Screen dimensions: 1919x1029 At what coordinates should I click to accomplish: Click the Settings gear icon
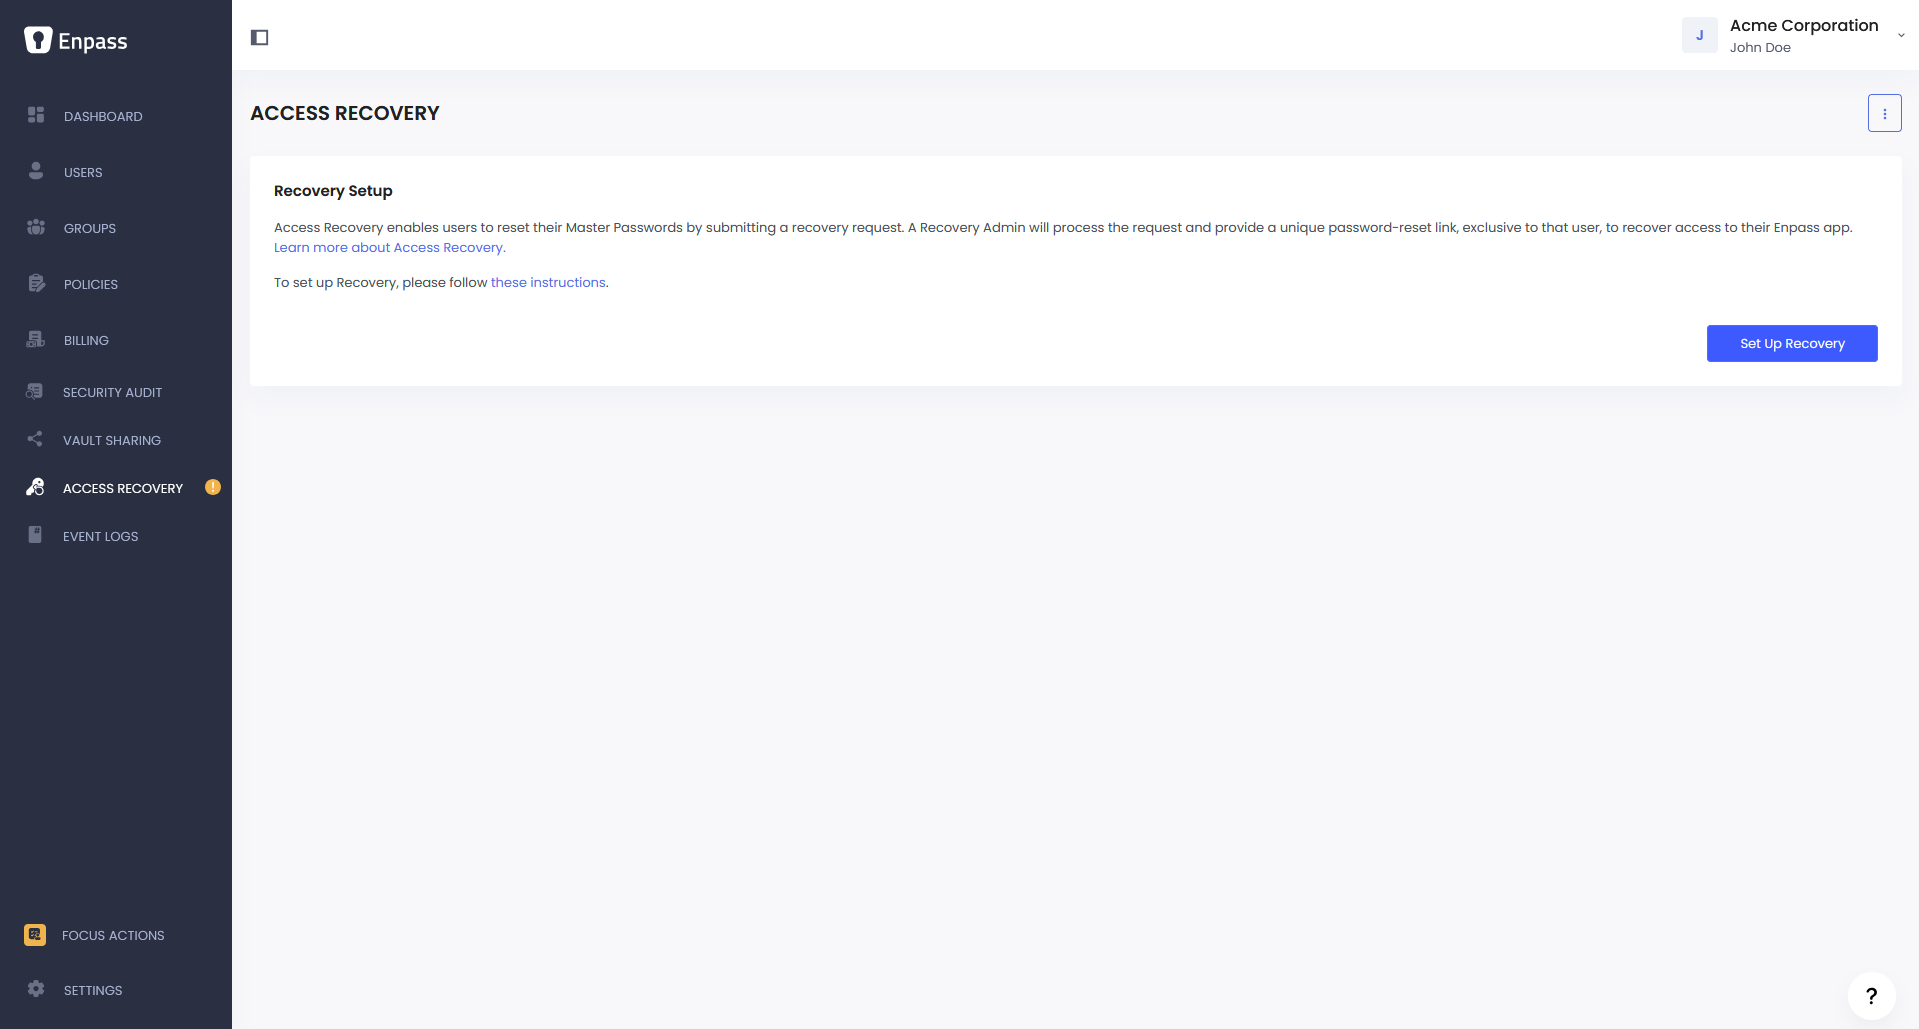pyautogui.click(x=36, y=989)
